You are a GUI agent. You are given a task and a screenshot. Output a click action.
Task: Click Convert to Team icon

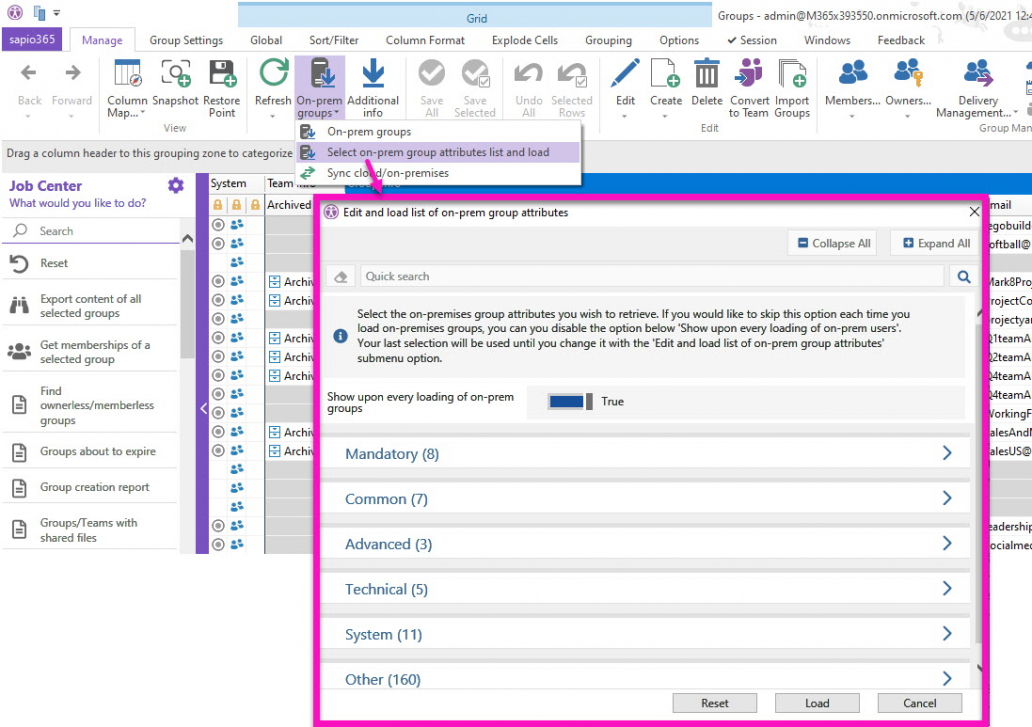pos(749,73)
